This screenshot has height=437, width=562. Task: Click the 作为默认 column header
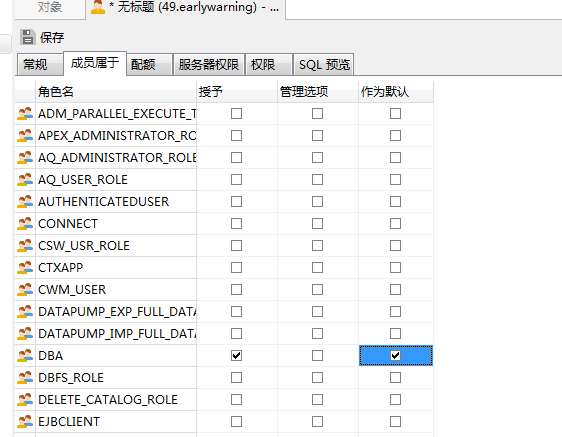(396, 92)
